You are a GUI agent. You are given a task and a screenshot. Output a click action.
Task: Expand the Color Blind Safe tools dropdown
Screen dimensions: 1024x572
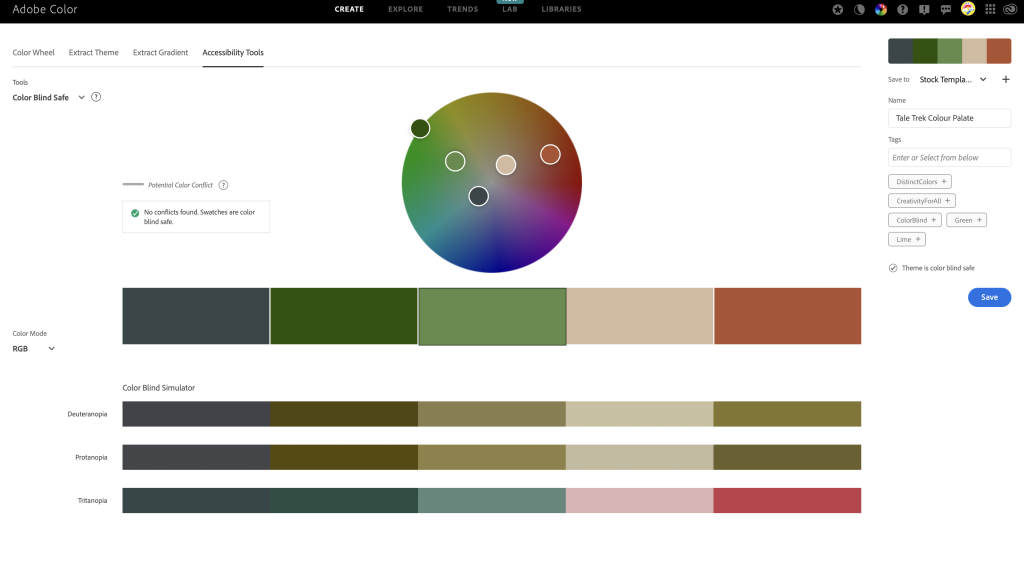pyautogui.click(x=81, y=97)
